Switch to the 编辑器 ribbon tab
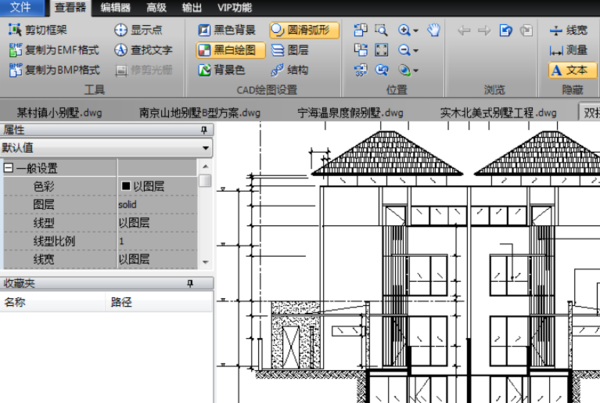Screen dimensions: 600x403 (x=115, y=8)
